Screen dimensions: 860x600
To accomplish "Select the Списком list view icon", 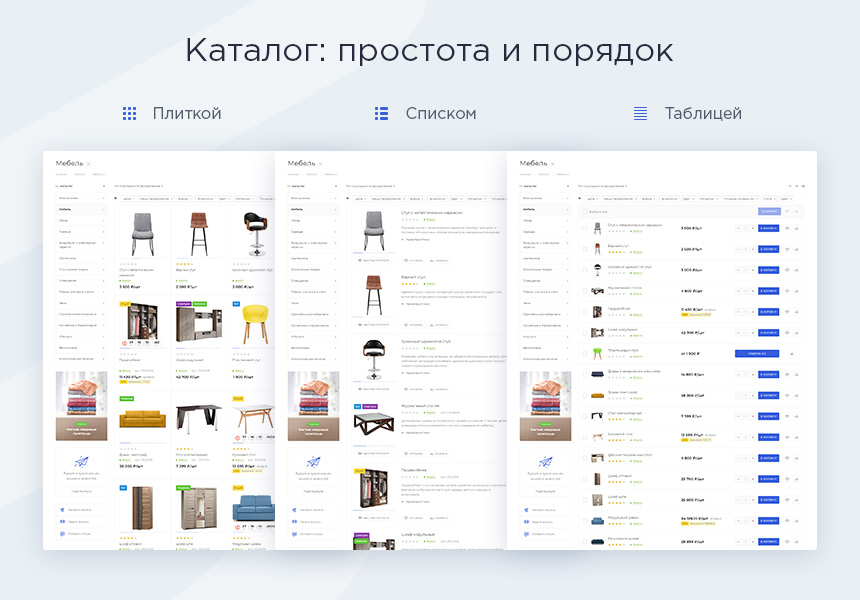I will click(x=381, y=113).
